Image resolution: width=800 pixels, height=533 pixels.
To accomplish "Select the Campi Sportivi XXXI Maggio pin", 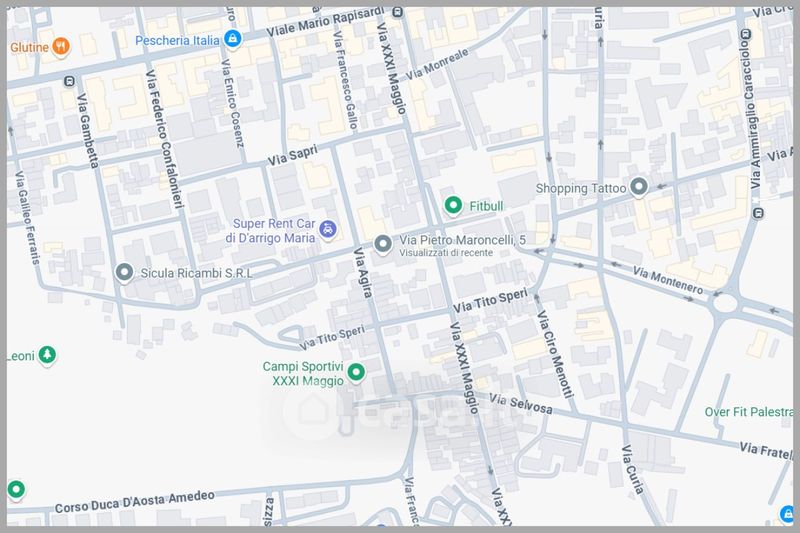I will coord(355,374).
